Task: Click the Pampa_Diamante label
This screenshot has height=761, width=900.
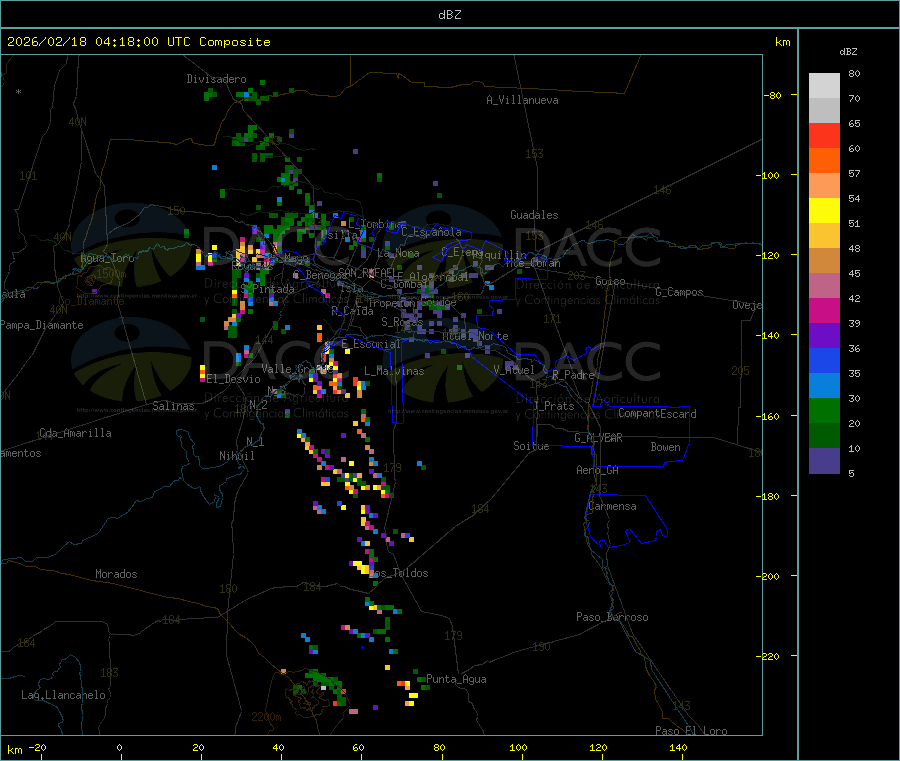Action: [42, 325]
